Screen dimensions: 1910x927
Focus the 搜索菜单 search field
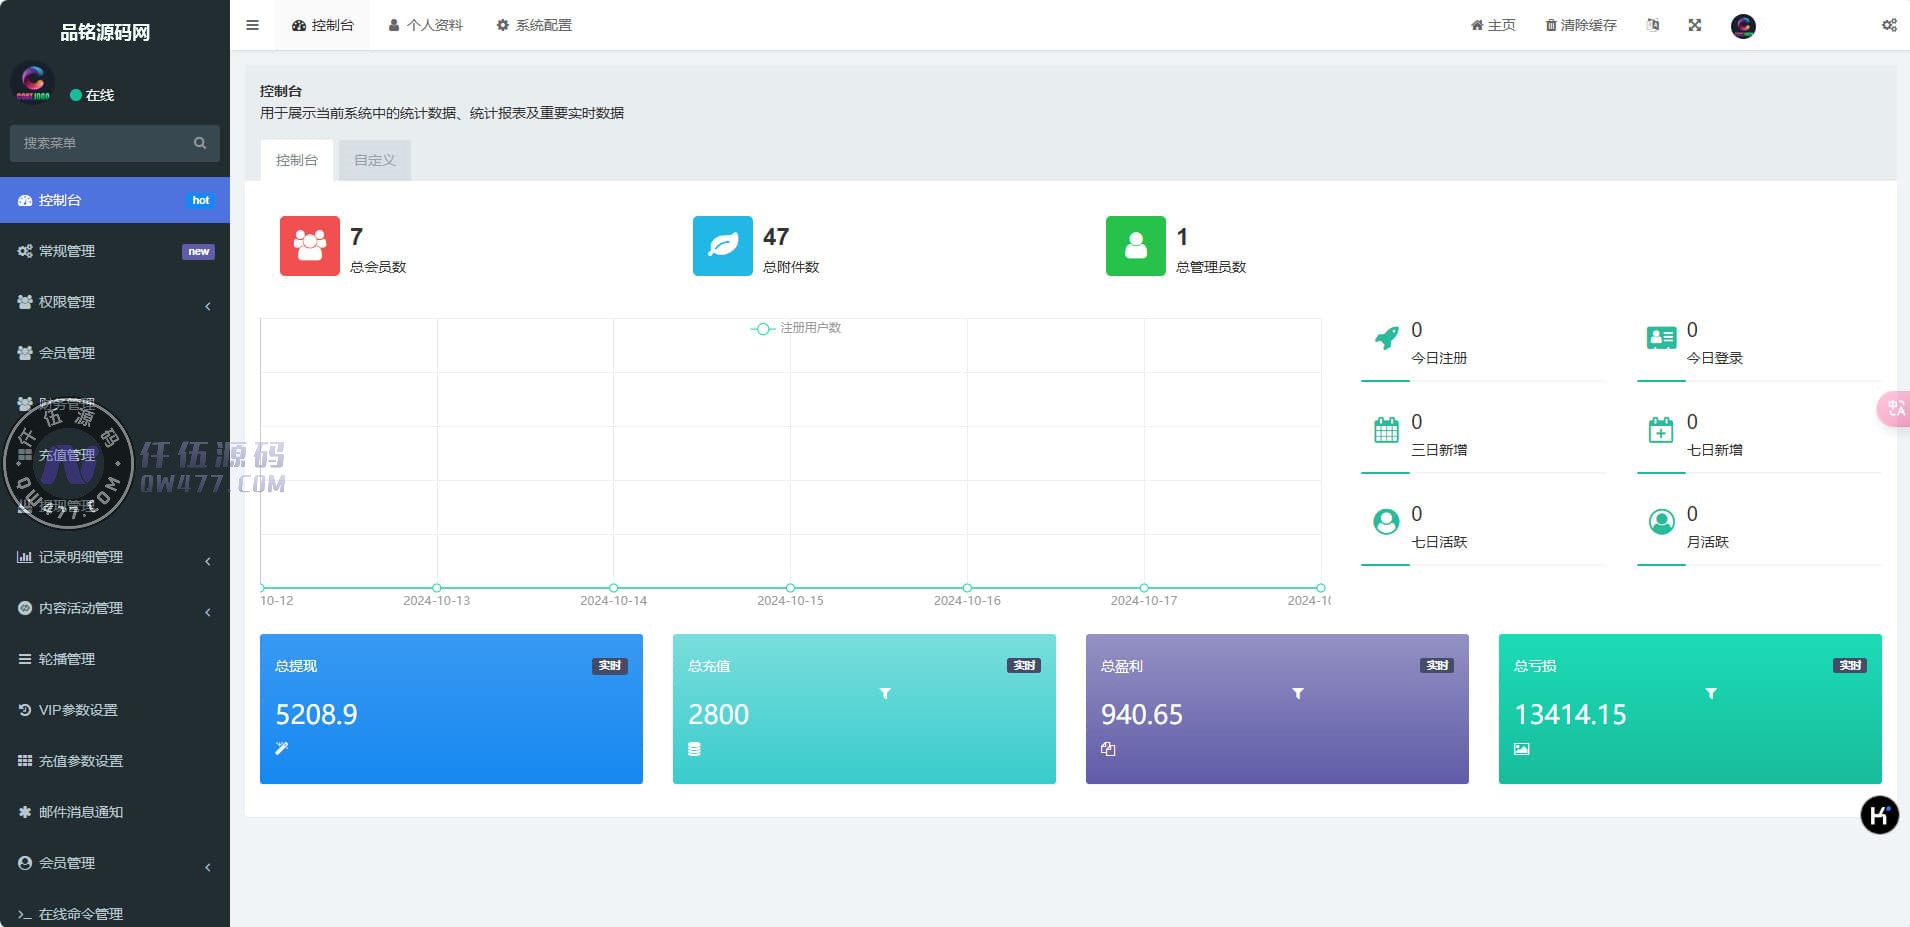(100, 143)
